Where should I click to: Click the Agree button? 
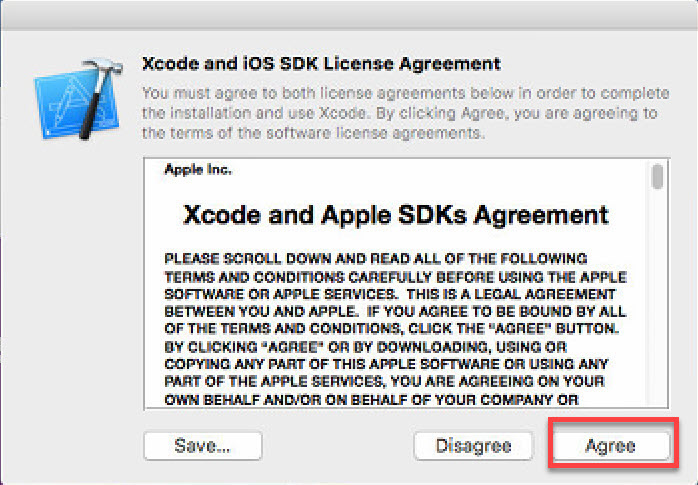click(x=611, y=445)
